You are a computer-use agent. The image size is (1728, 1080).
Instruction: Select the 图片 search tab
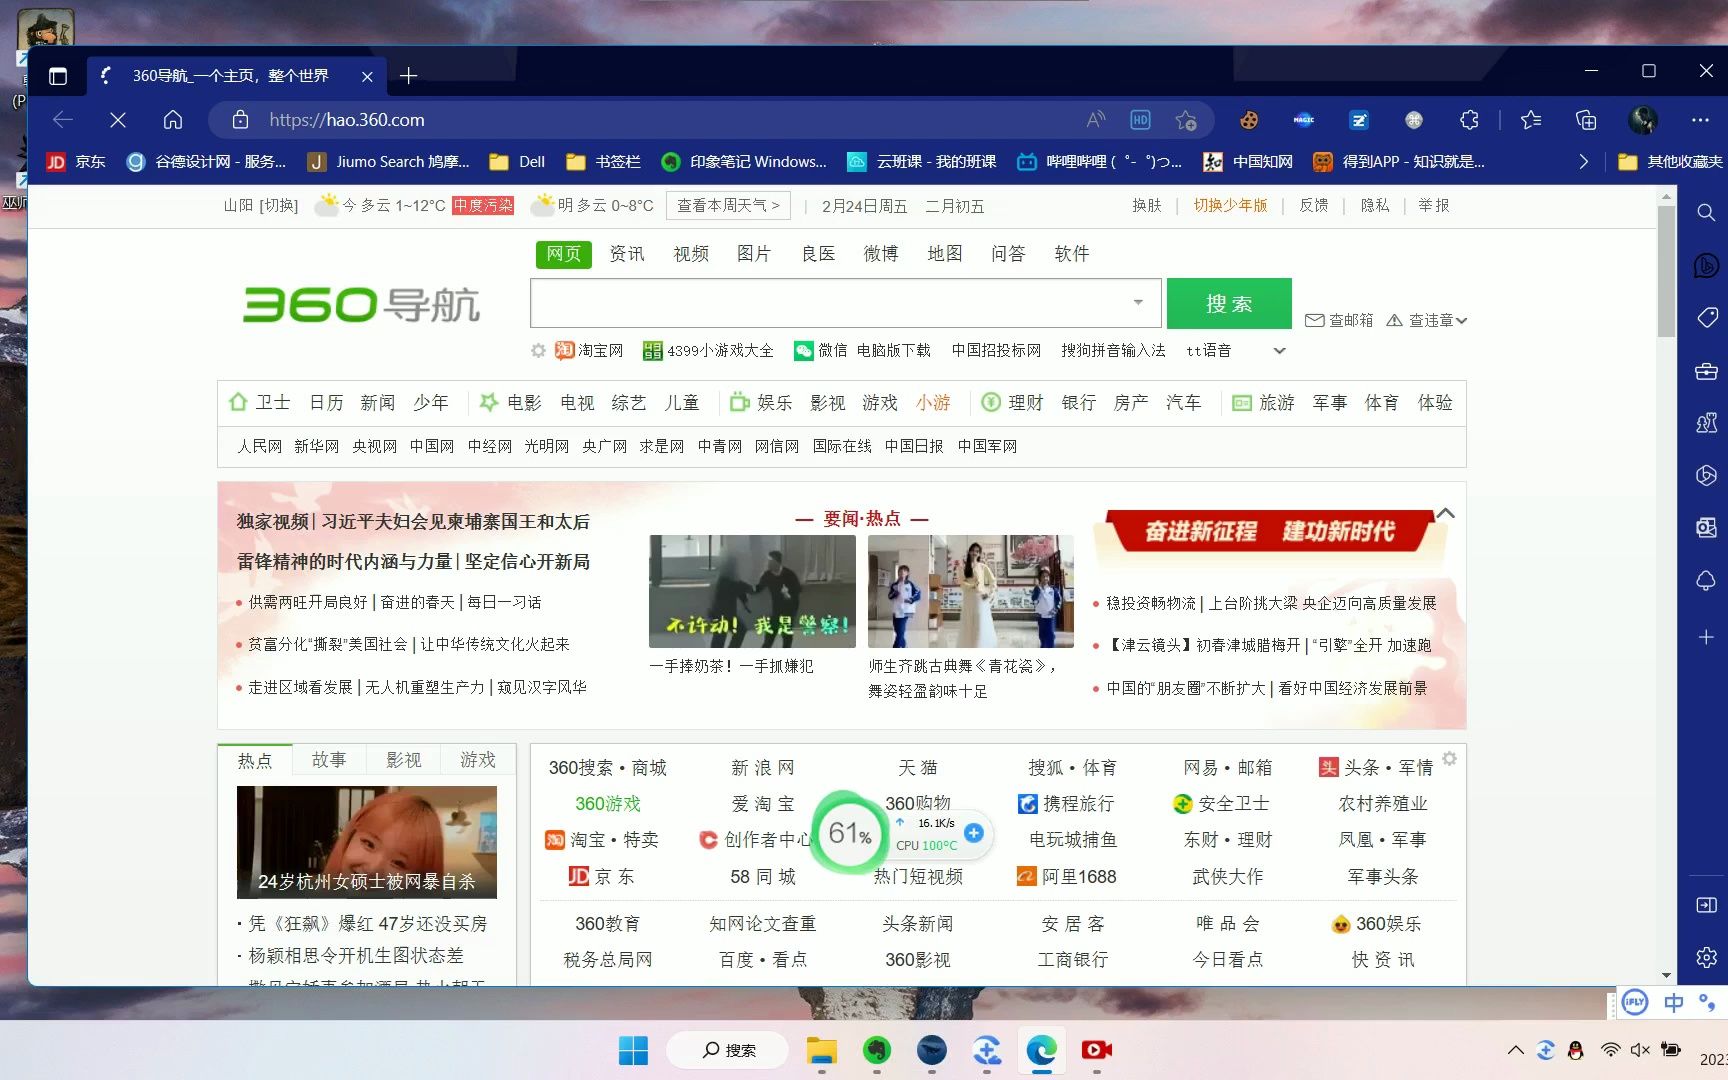(x=754, y=254)
